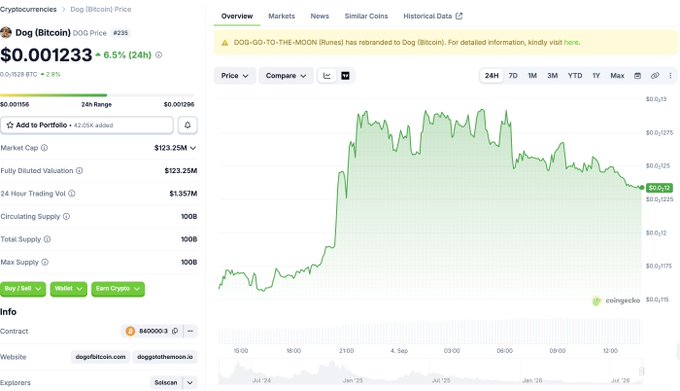Image resolution: width=680 pixels, height=391 pixels.
Task: Click the current price marker on chart
Action: point(641,187)
